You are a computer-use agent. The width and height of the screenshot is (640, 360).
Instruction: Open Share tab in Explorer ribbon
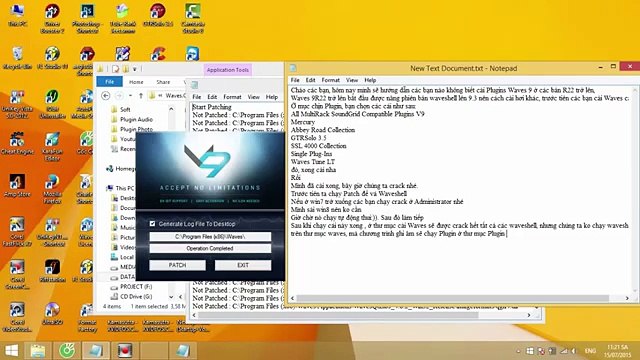click(163, 82)
